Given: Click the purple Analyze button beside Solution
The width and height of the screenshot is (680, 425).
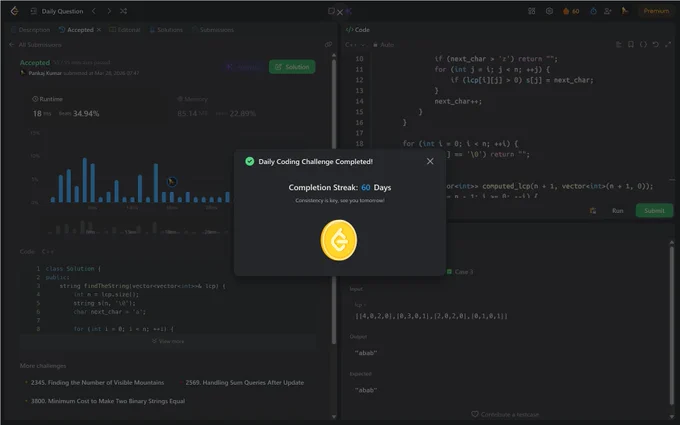Looking at the screenshot, I should [243, 67].
